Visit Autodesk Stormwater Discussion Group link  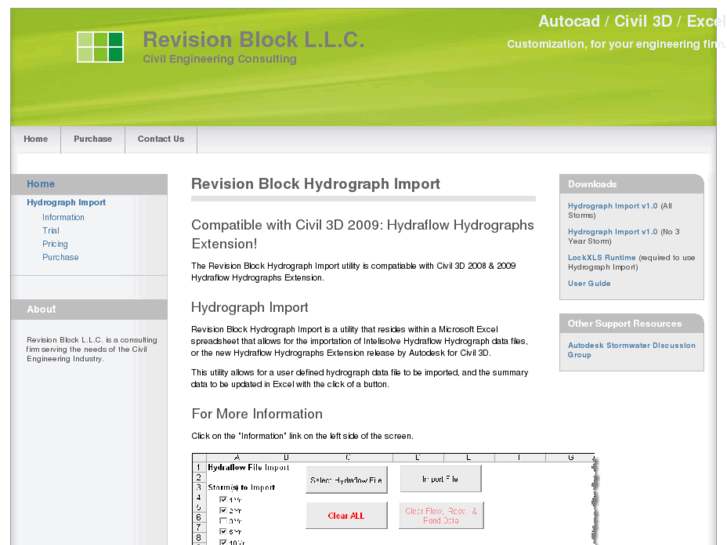click(631, 350)
